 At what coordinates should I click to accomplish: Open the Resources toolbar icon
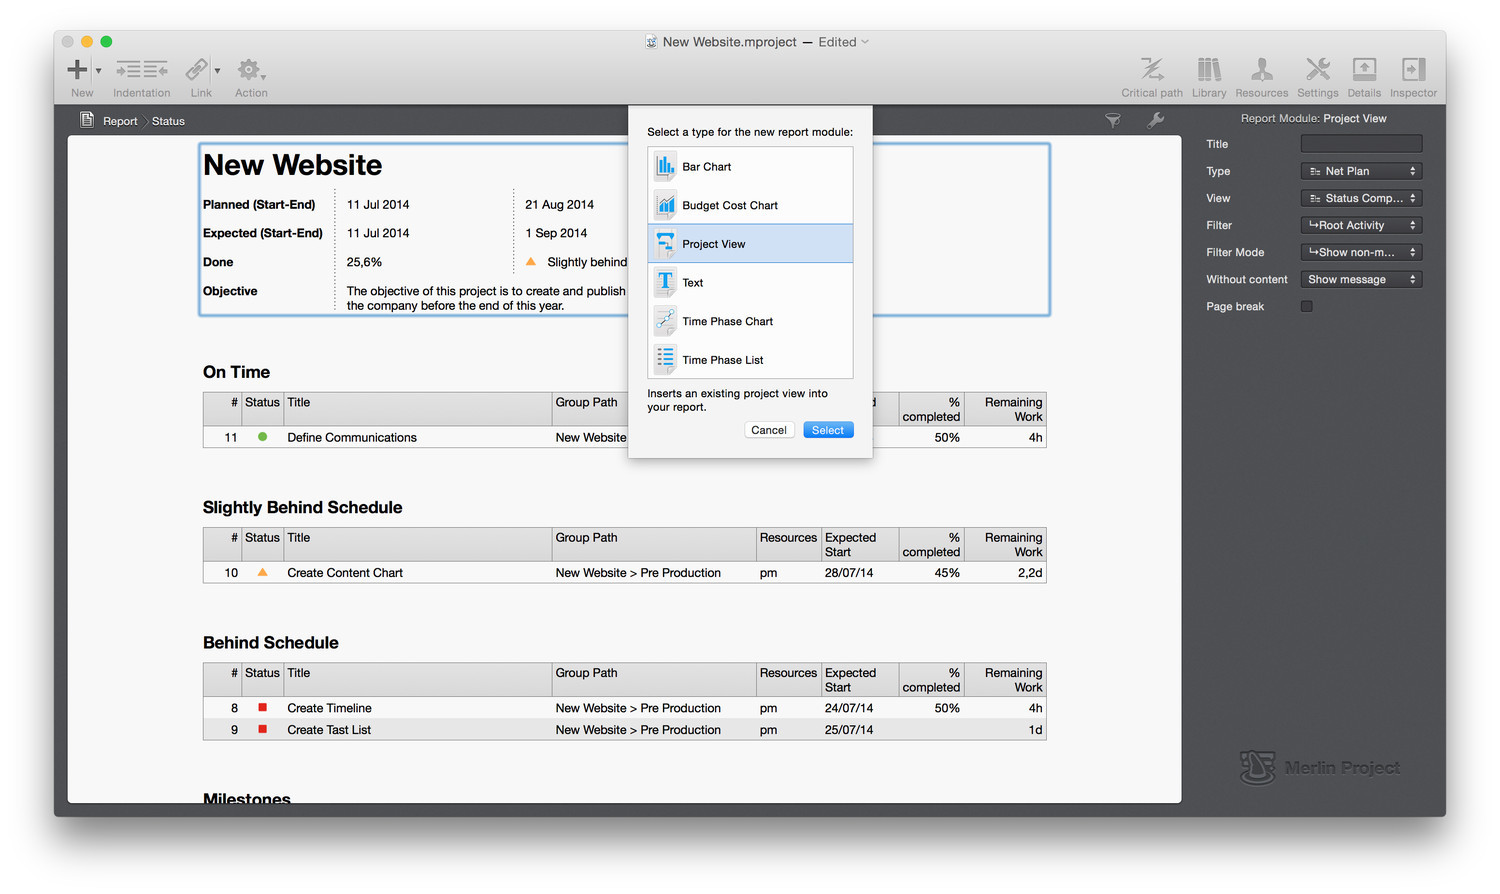pos(1261,70)
